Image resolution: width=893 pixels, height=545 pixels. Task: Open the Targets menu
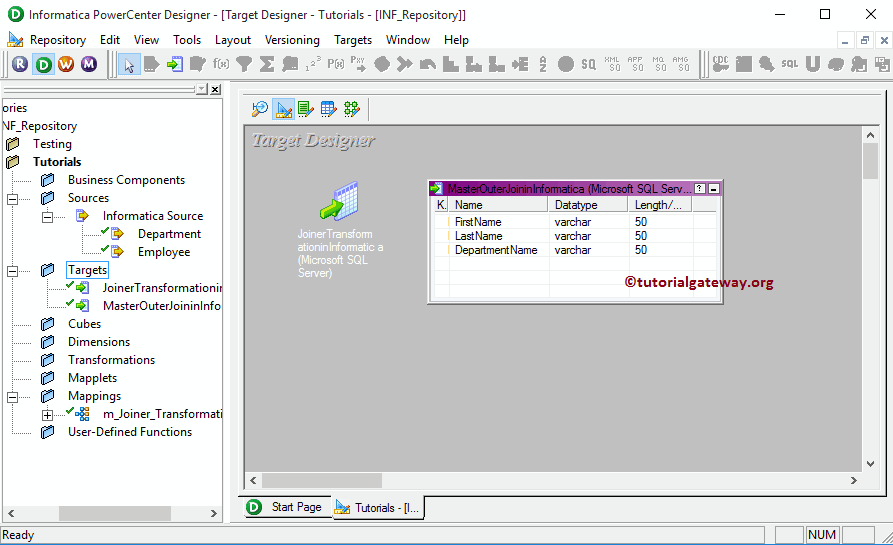coord(353,40)
